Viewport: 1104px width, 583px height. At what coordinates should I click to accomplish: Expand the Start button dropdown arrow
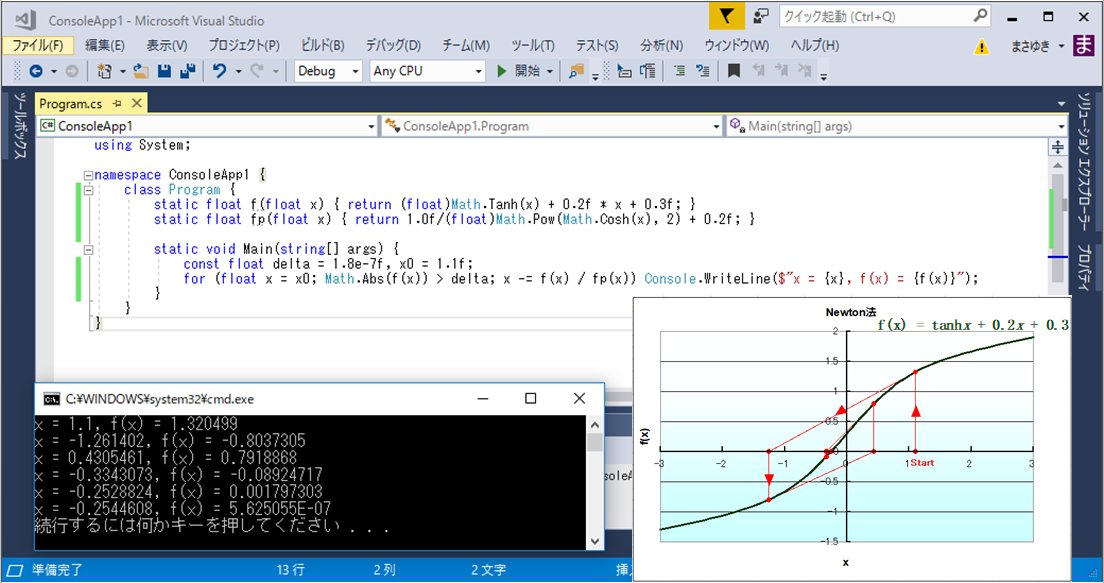click(550, 72)
